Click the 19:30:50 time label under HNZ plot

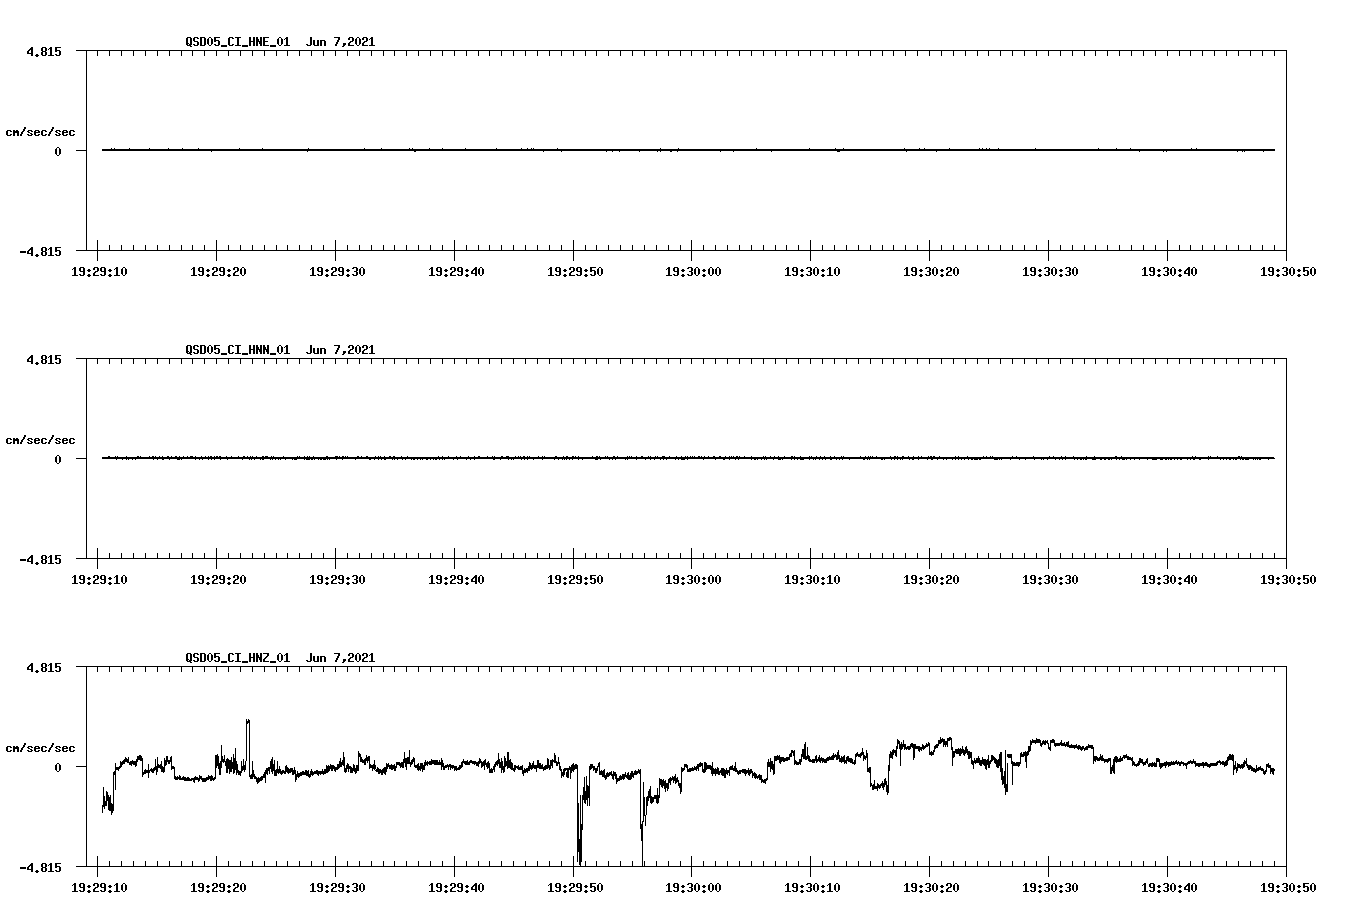point(1286,887)
